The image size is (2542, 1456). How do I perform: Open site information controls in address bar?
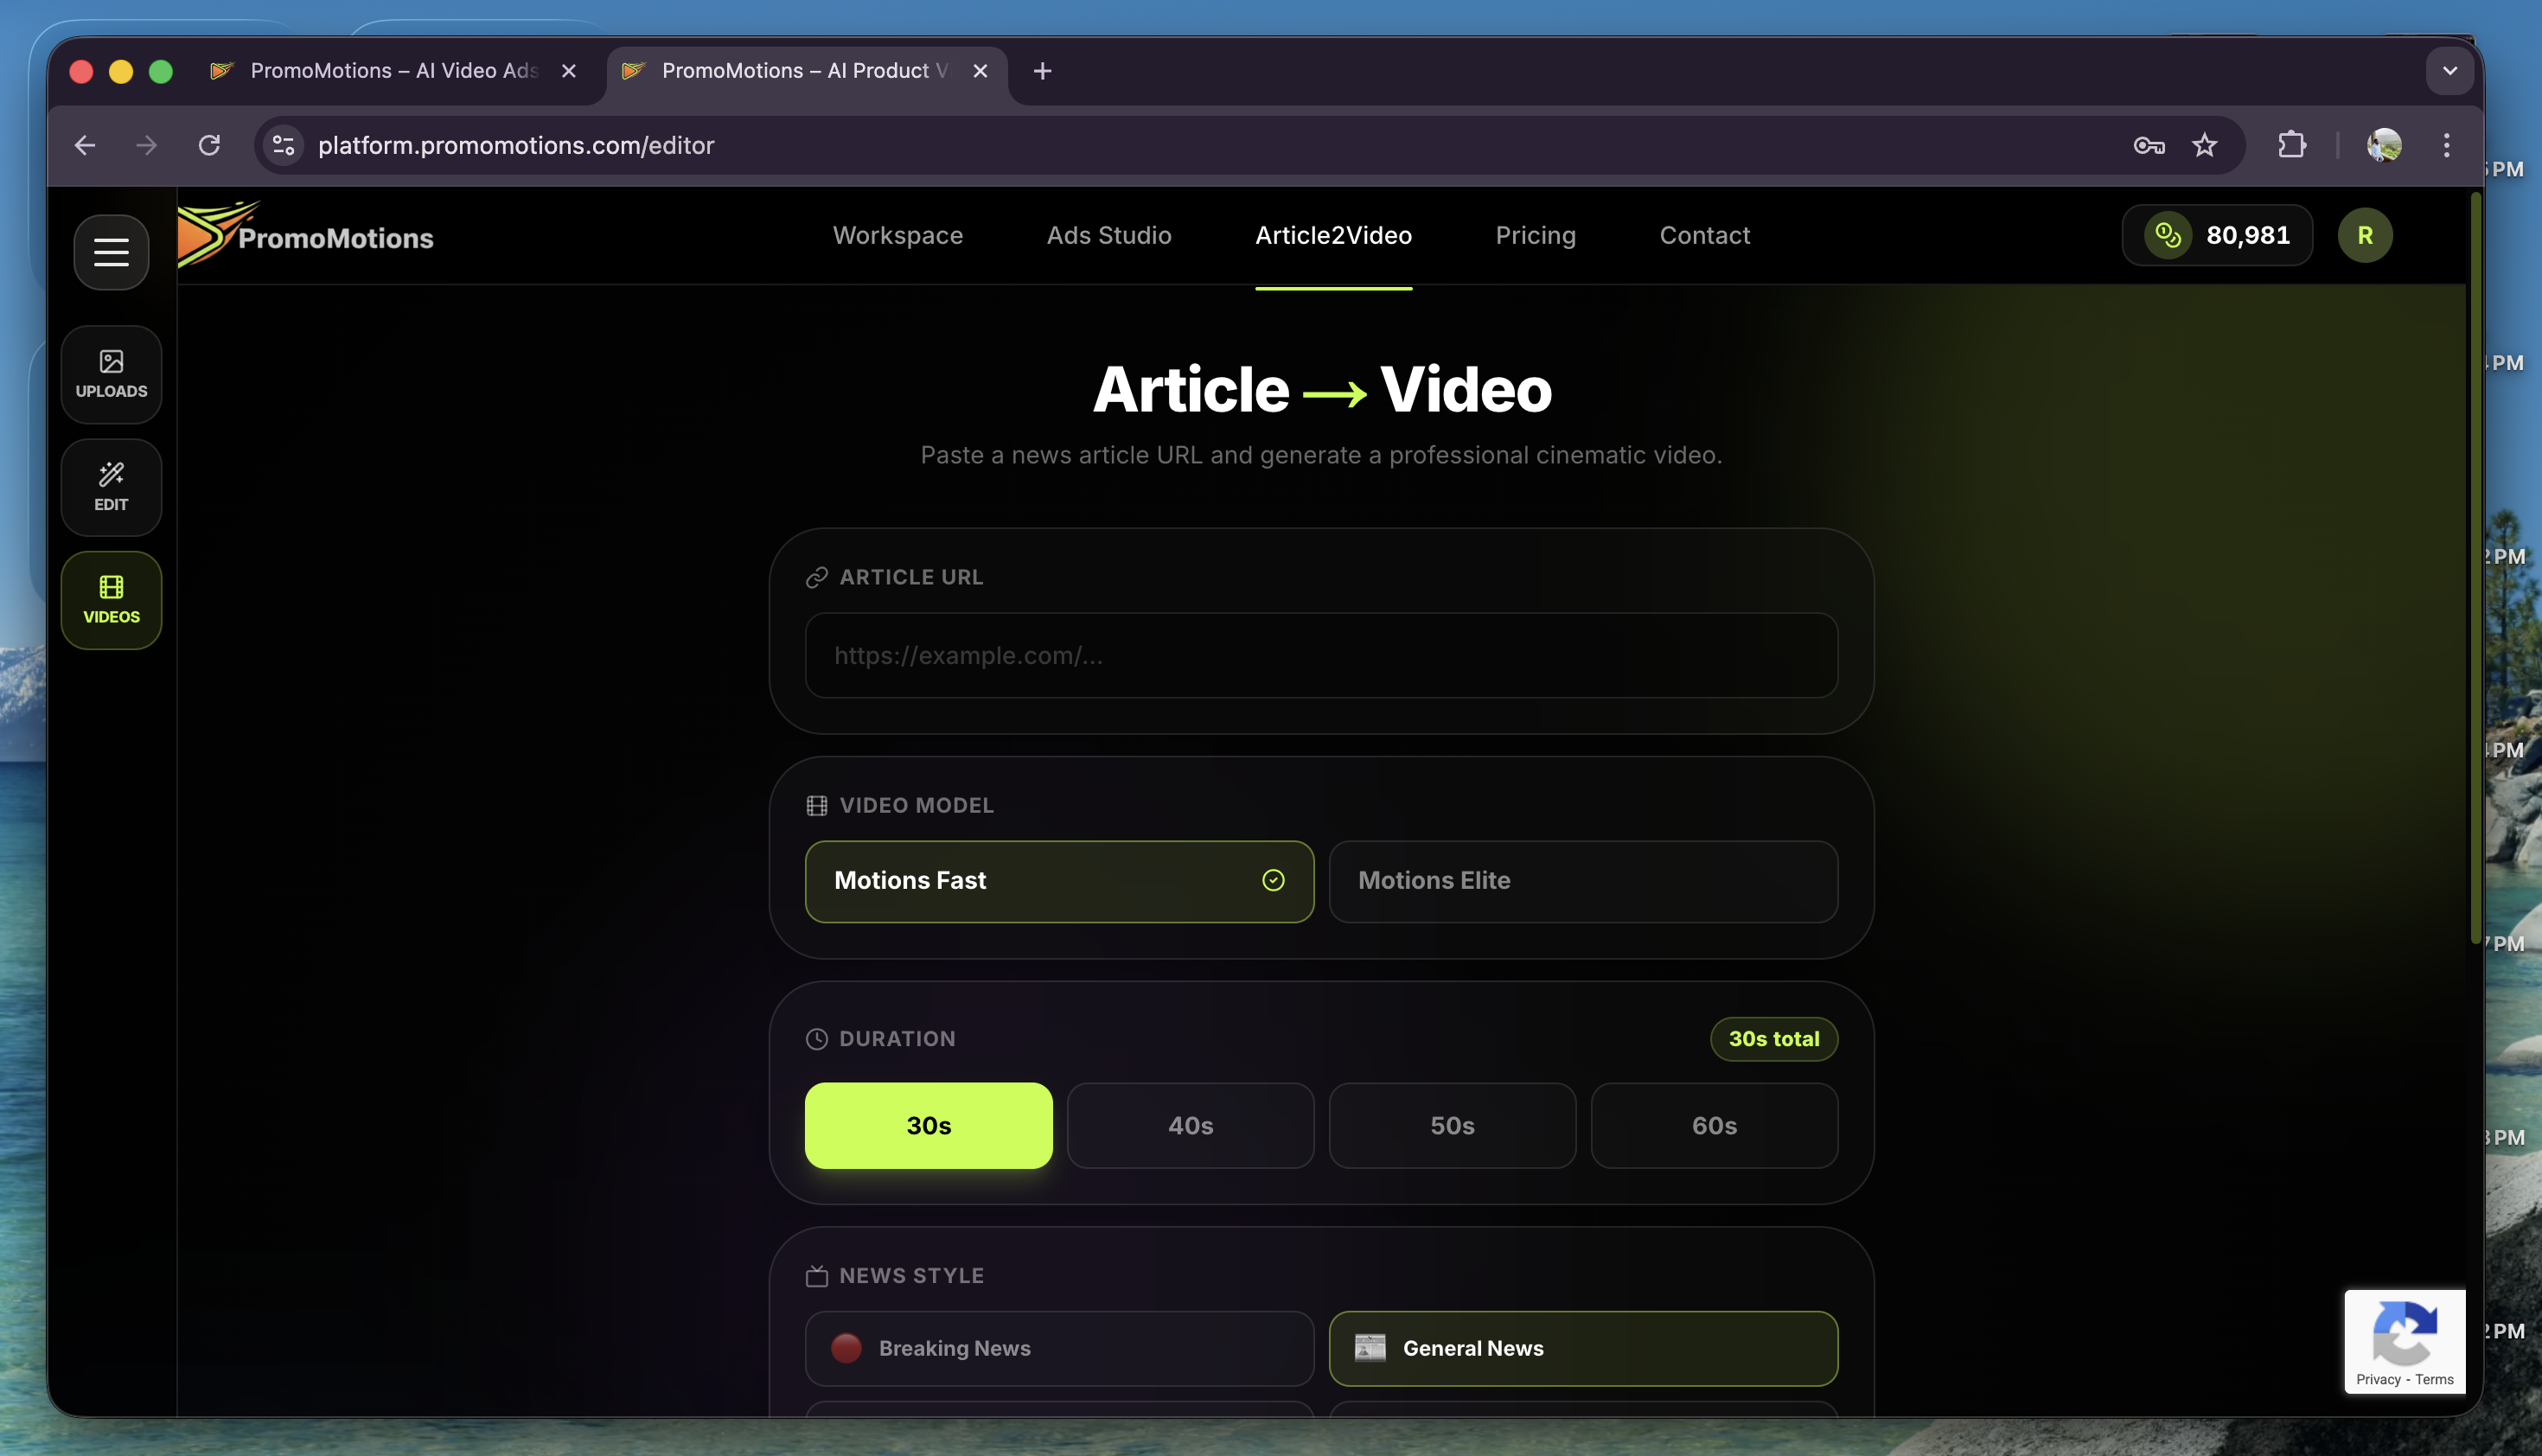click(x=284, y=145)
